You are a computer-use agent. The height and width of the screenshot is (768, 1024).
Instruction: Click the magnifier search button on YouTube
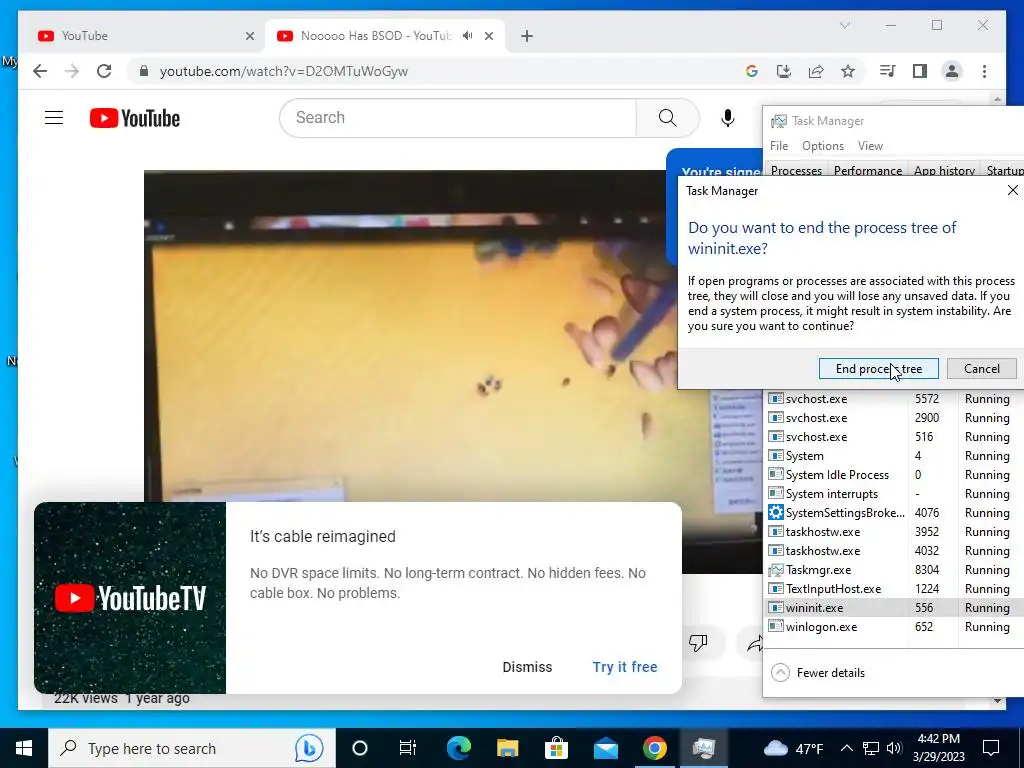click(667, 118)
